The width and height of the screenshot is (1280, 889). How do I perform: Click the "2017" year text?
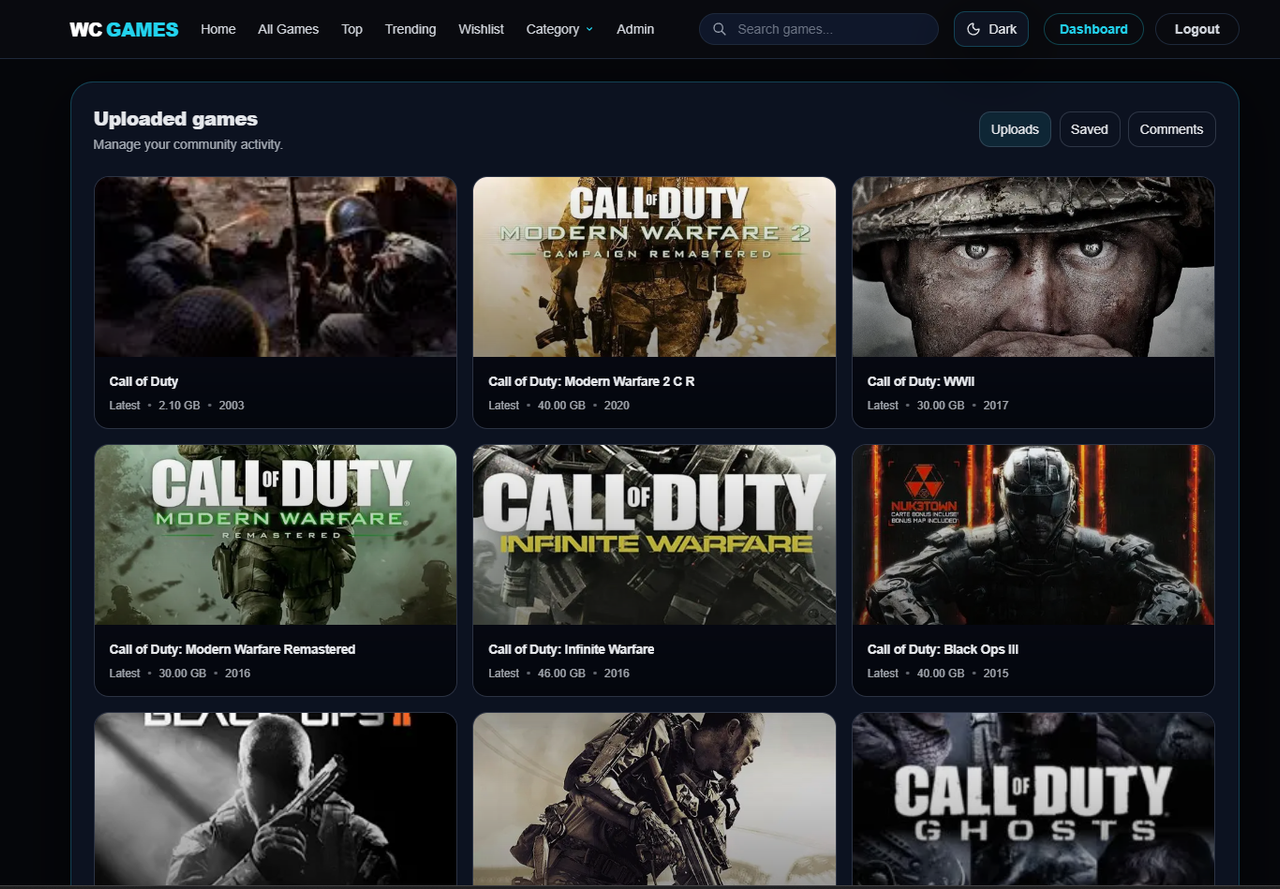click(996, 405)
